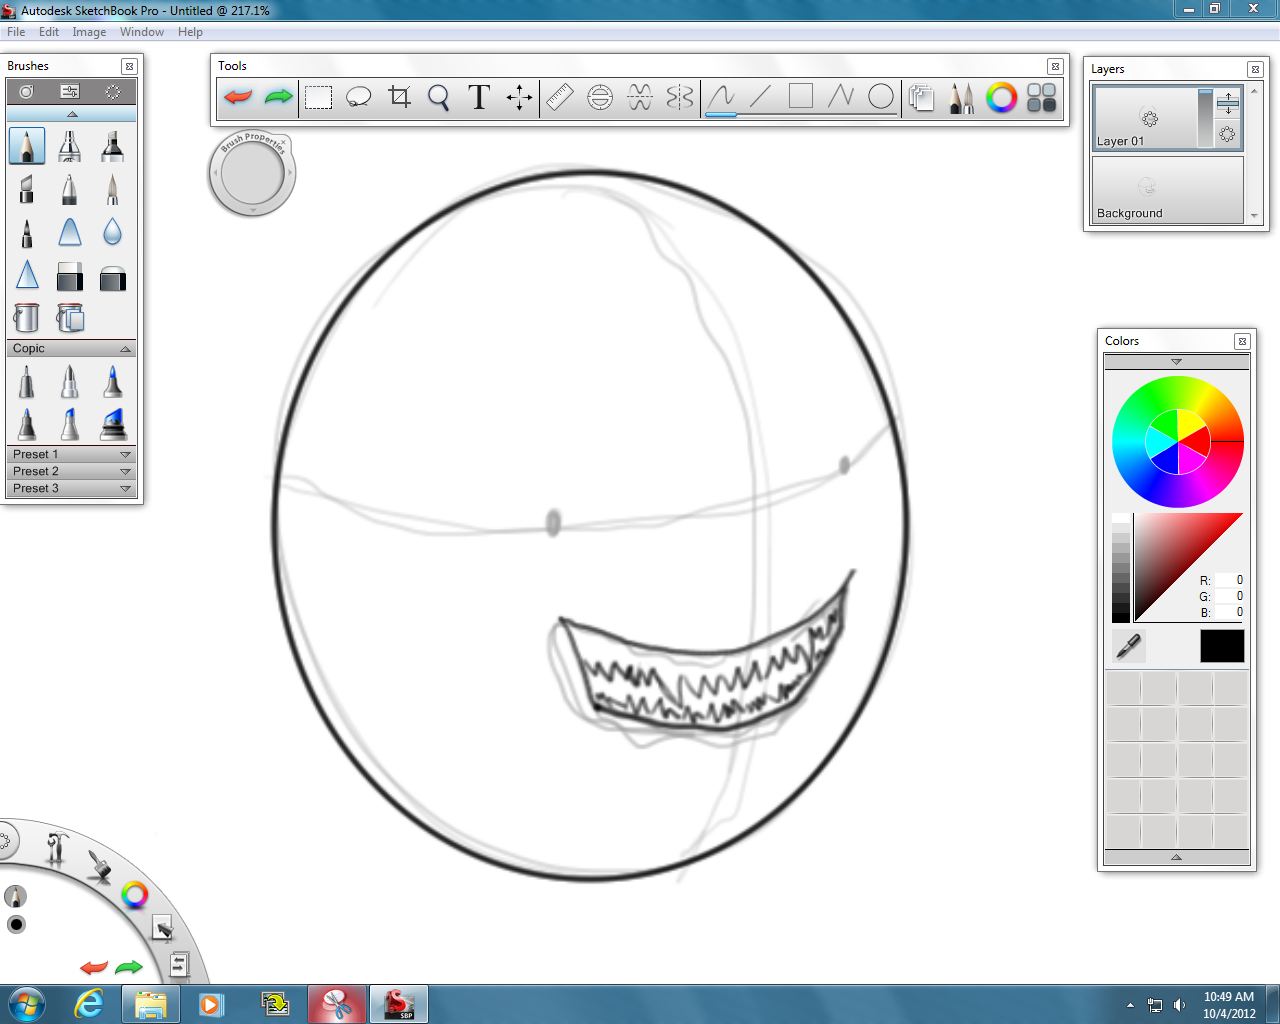Select the freehand stroke style
Image resolution: width=1280 pixels, height=1024 pixels.
[721, 97]
